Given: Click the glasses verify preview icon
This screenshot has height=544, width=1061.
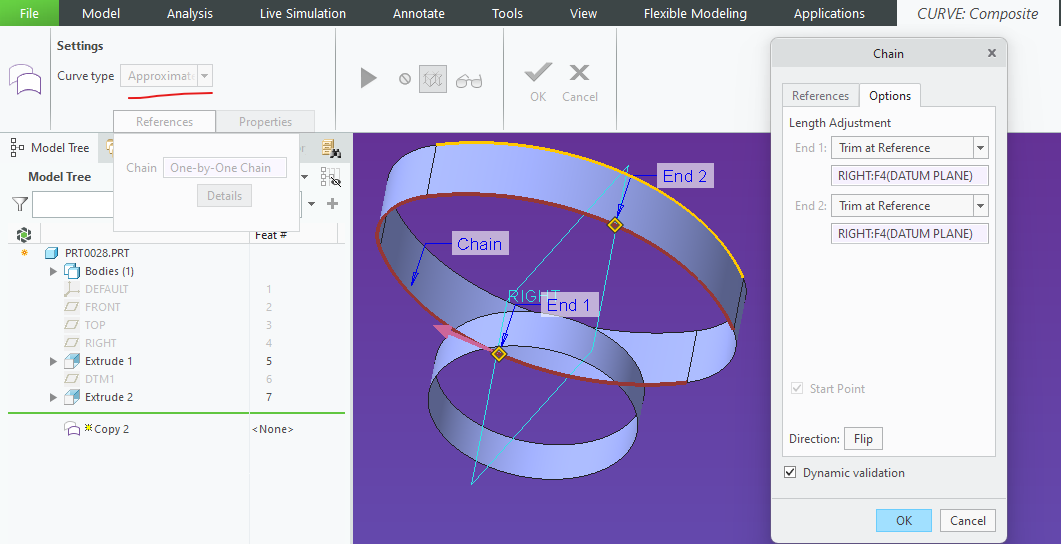Looking at the screenshot, I should tap(468, 80).
